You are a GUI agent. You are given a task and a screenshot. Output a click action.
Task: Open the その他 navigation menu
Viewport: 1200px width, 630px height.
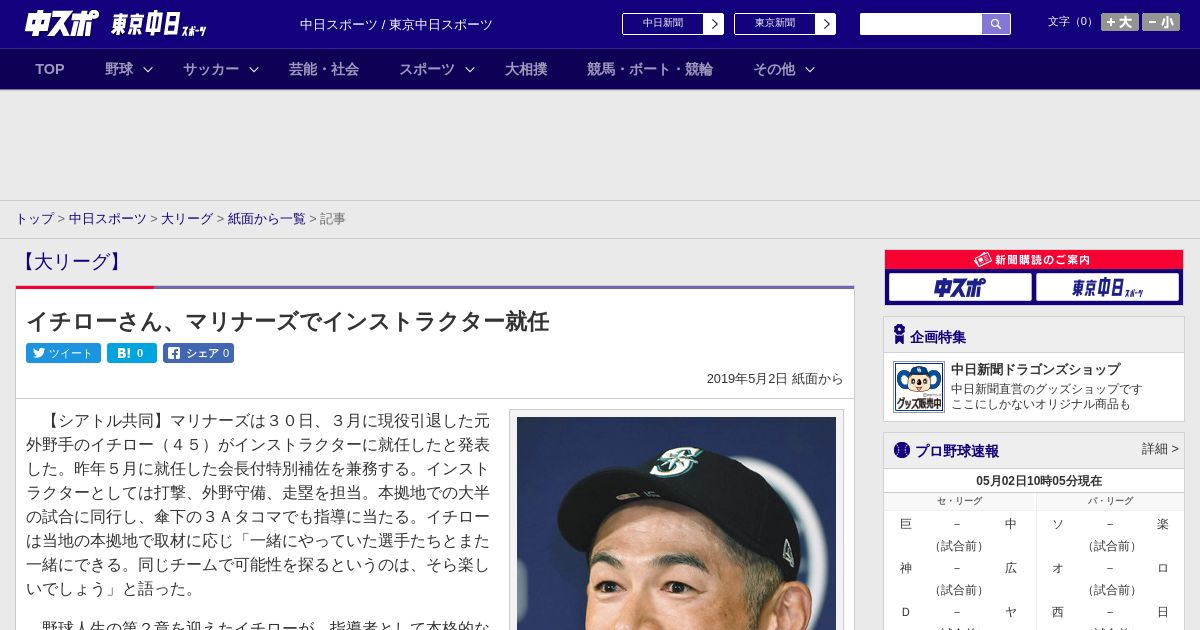point(774,69)
